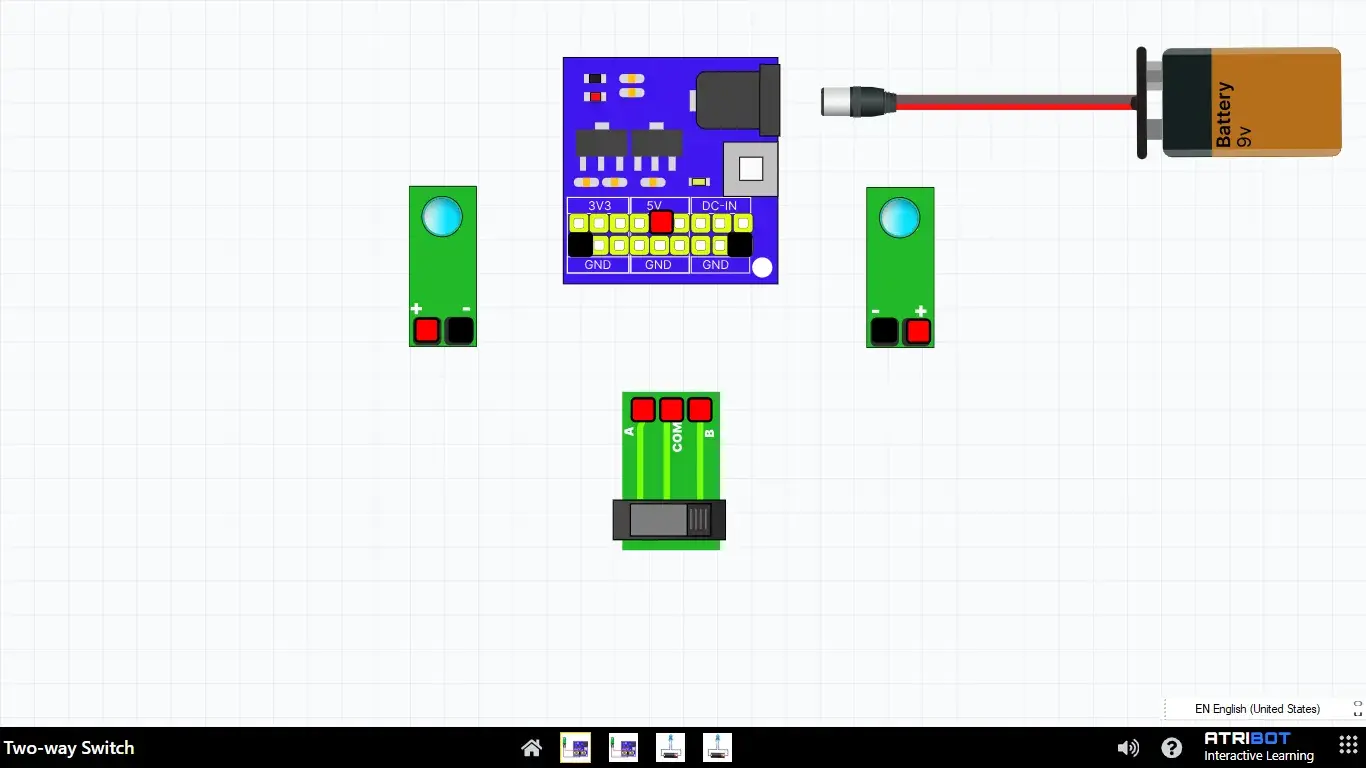Click the right module's blue LED
The width and height of the screenshot is (1366, 768).
[899, 217]
